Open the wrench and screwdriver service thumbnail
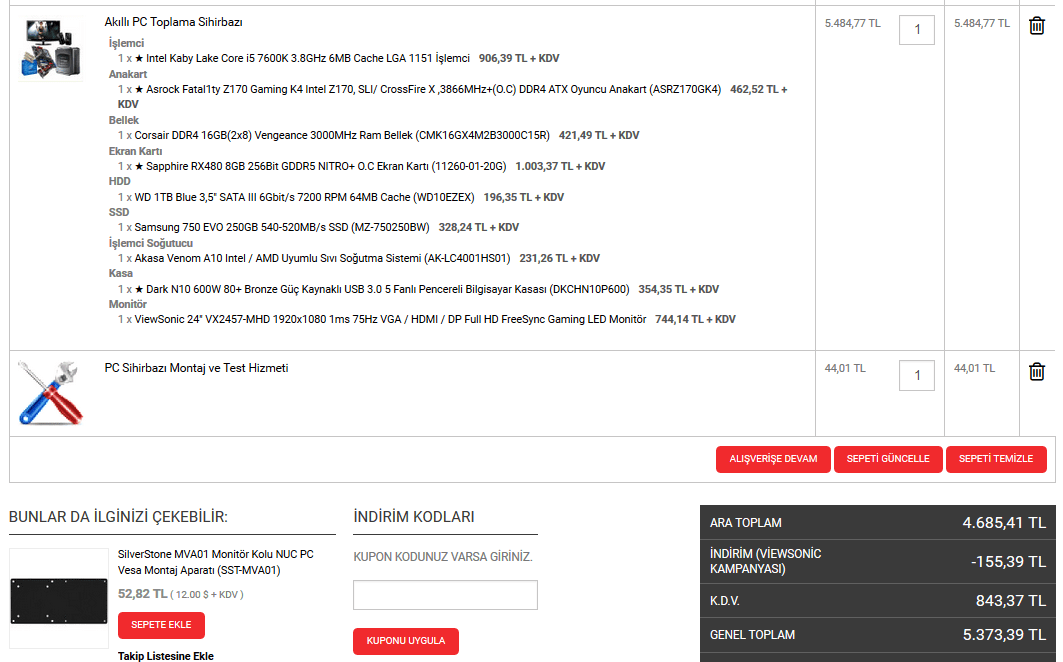1063x662 pixels. 51,393
